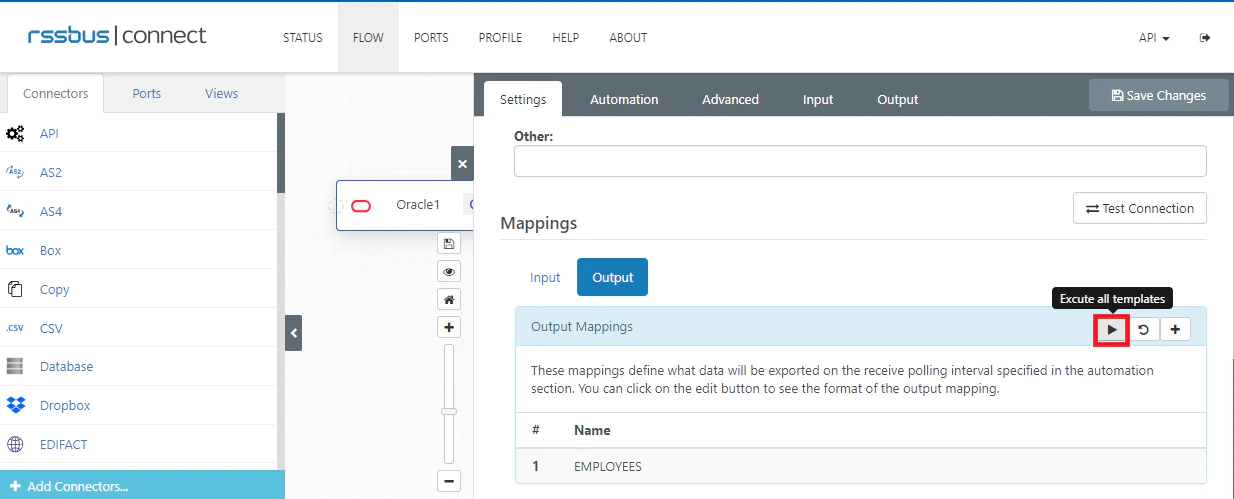Open the PROFILE menu
This screenshot has width=1234, height=499.
(x=500, y=38)
